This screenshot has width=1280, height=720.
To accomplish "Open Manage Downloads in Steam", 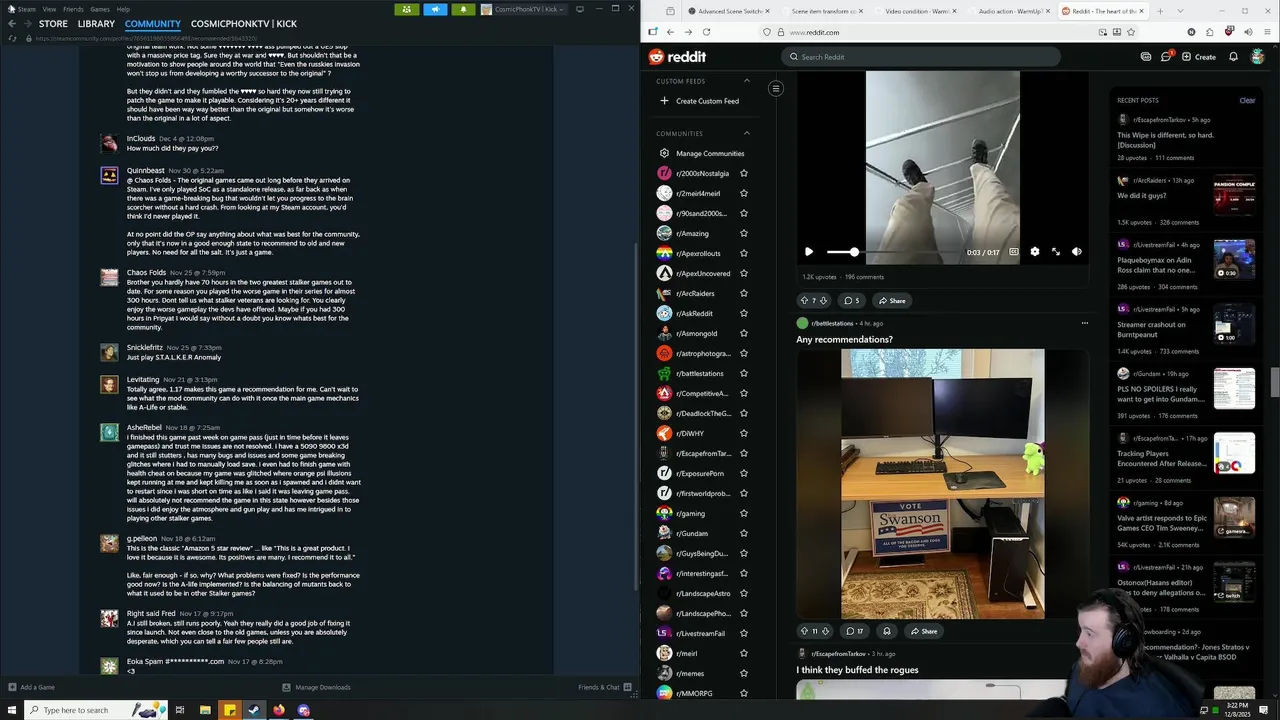I will pyautogui.click(x=316, y=687).
